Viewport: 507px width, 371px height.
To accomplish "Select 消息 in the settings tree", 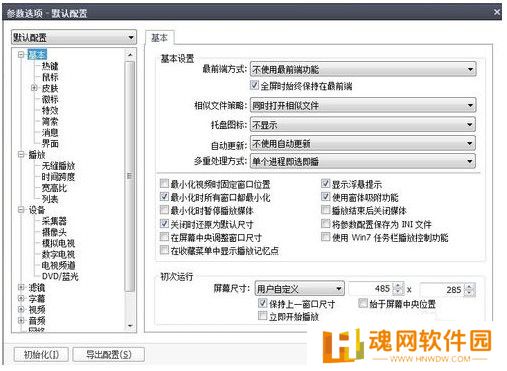I will click(x=50, y=132).
